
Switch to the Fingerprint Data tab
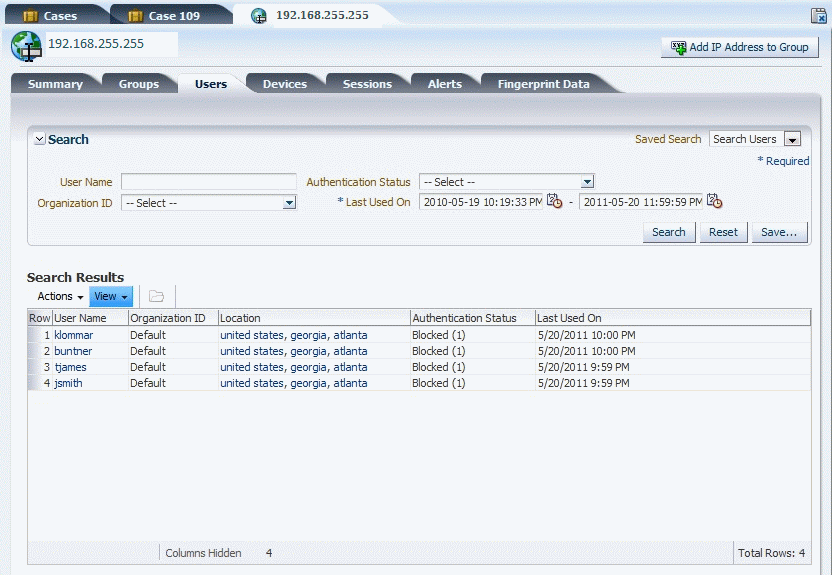coord(543,84)
